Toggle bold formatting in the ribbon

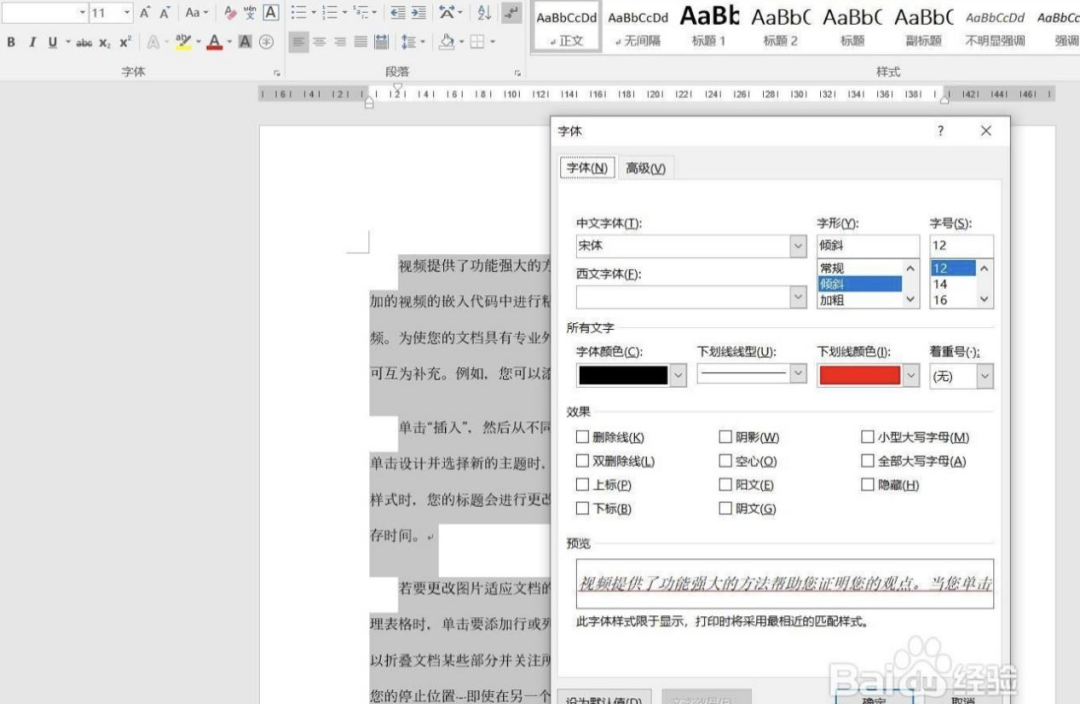tap(11, 42)
